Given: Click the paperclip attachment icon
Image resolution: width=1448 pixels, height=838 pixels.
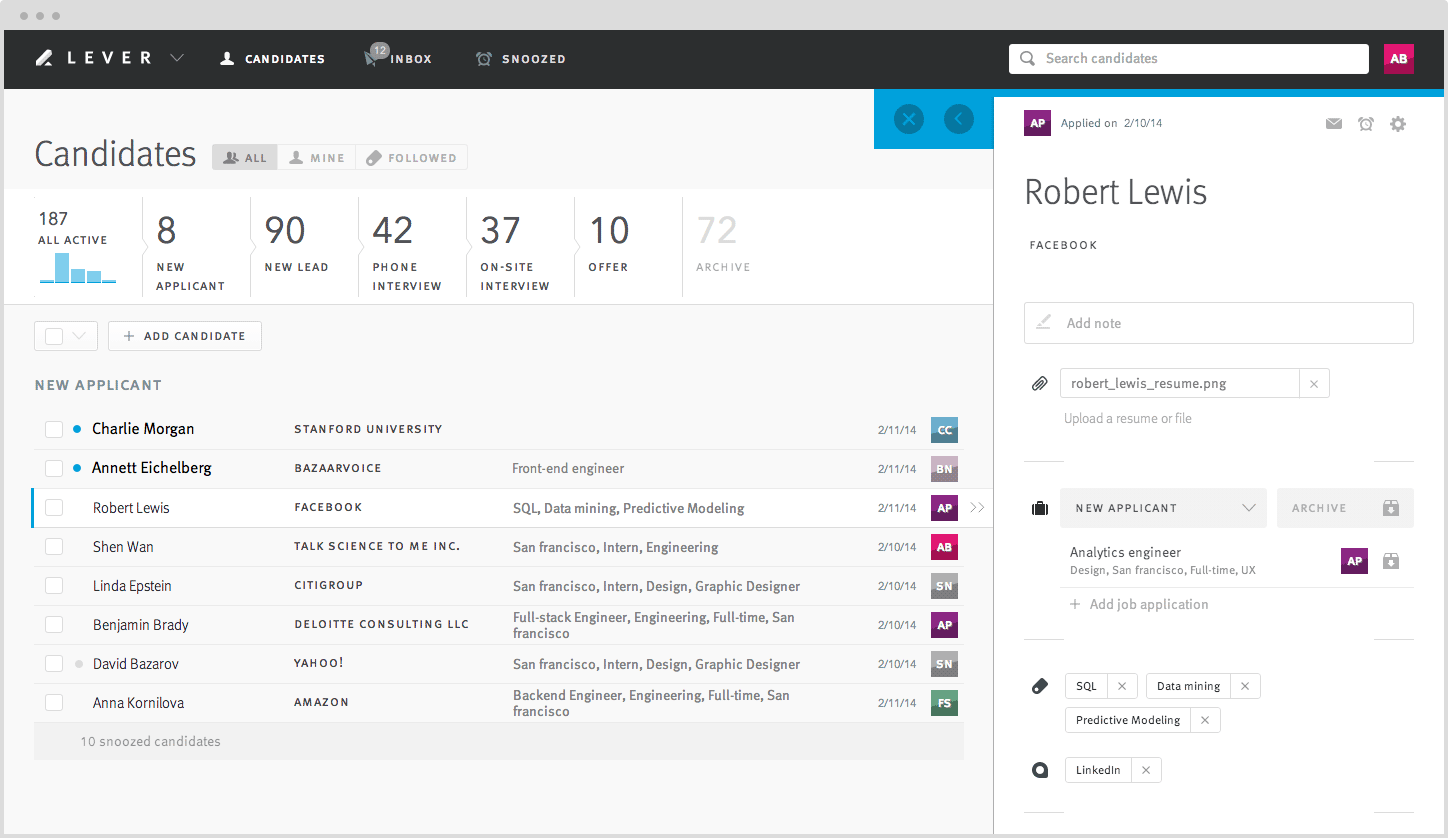Looking at the screenshot, I should pyautogui.click(x=1039, y=383).
